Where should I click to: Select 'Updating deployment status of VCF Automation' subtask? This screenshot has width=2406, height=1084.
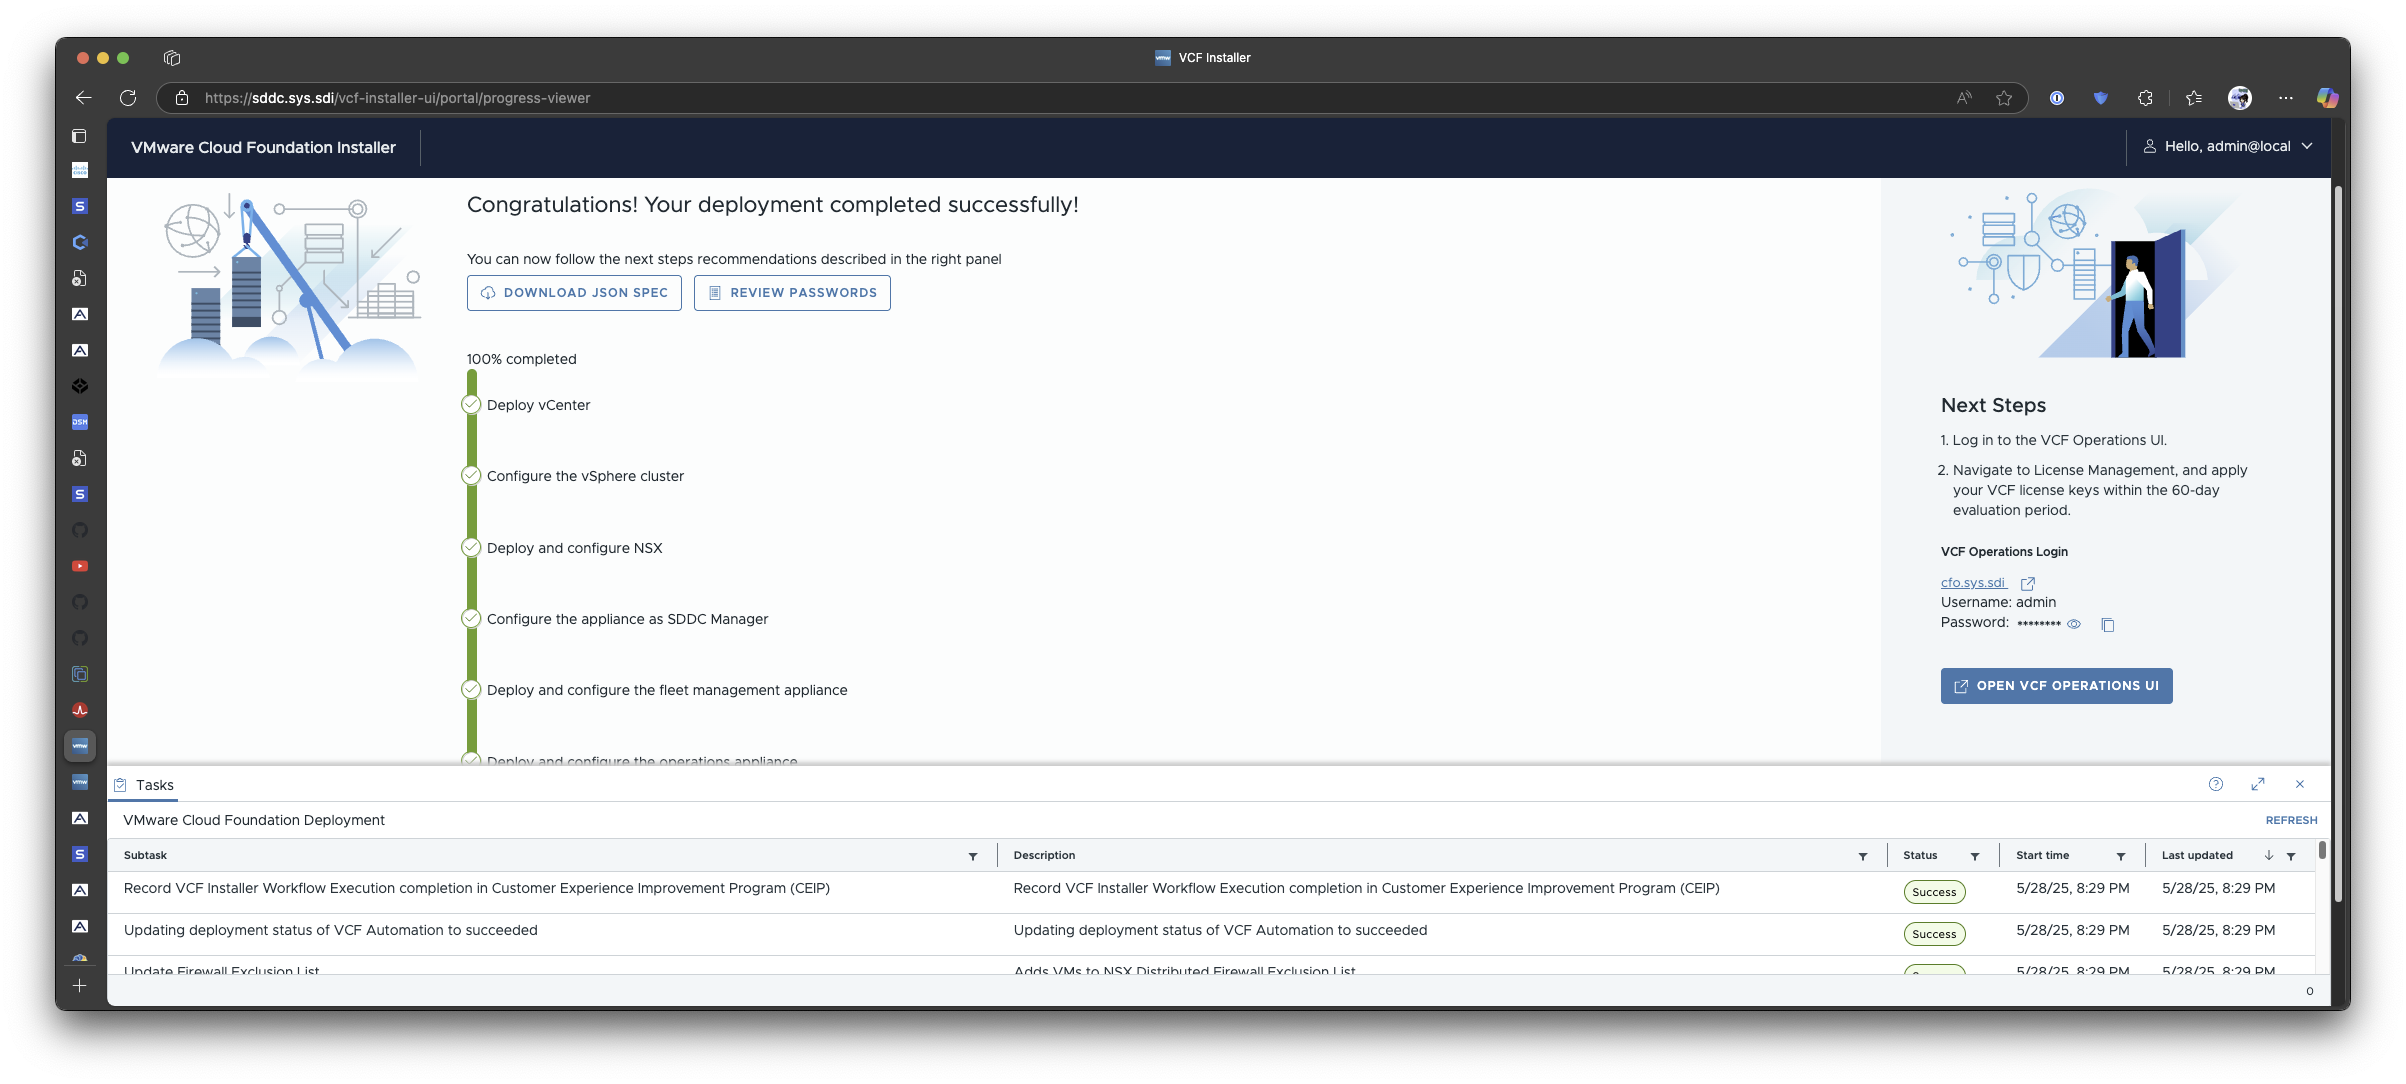coord(330,930)
